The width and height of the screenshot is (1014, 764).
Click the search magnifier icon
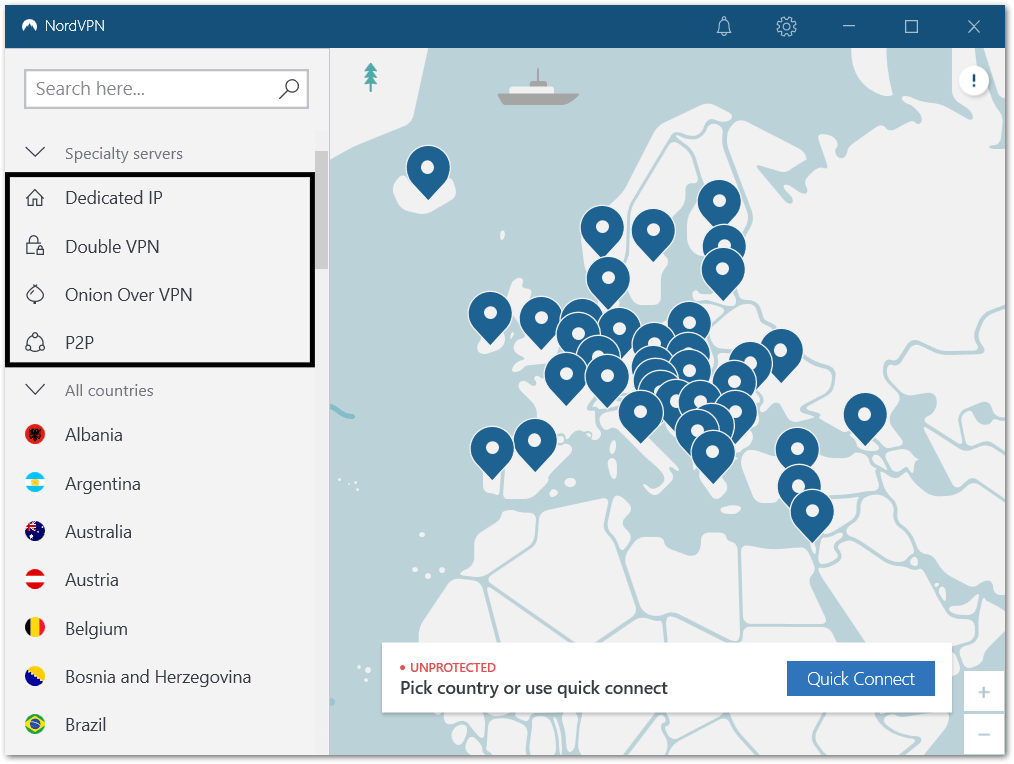click(288, 89)
